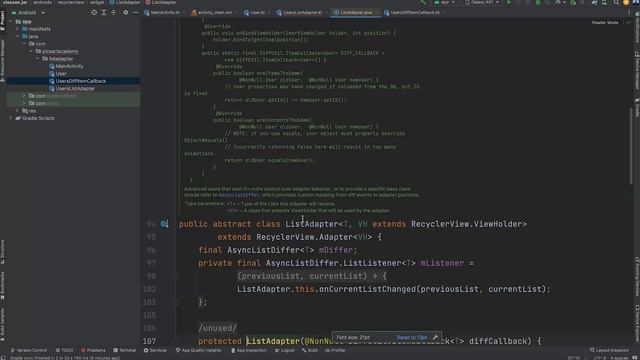The height and width of the screenshot is (360, 640).
Task: Click the Expand All icon in Project panel
Action: click(x=104, y=13)
